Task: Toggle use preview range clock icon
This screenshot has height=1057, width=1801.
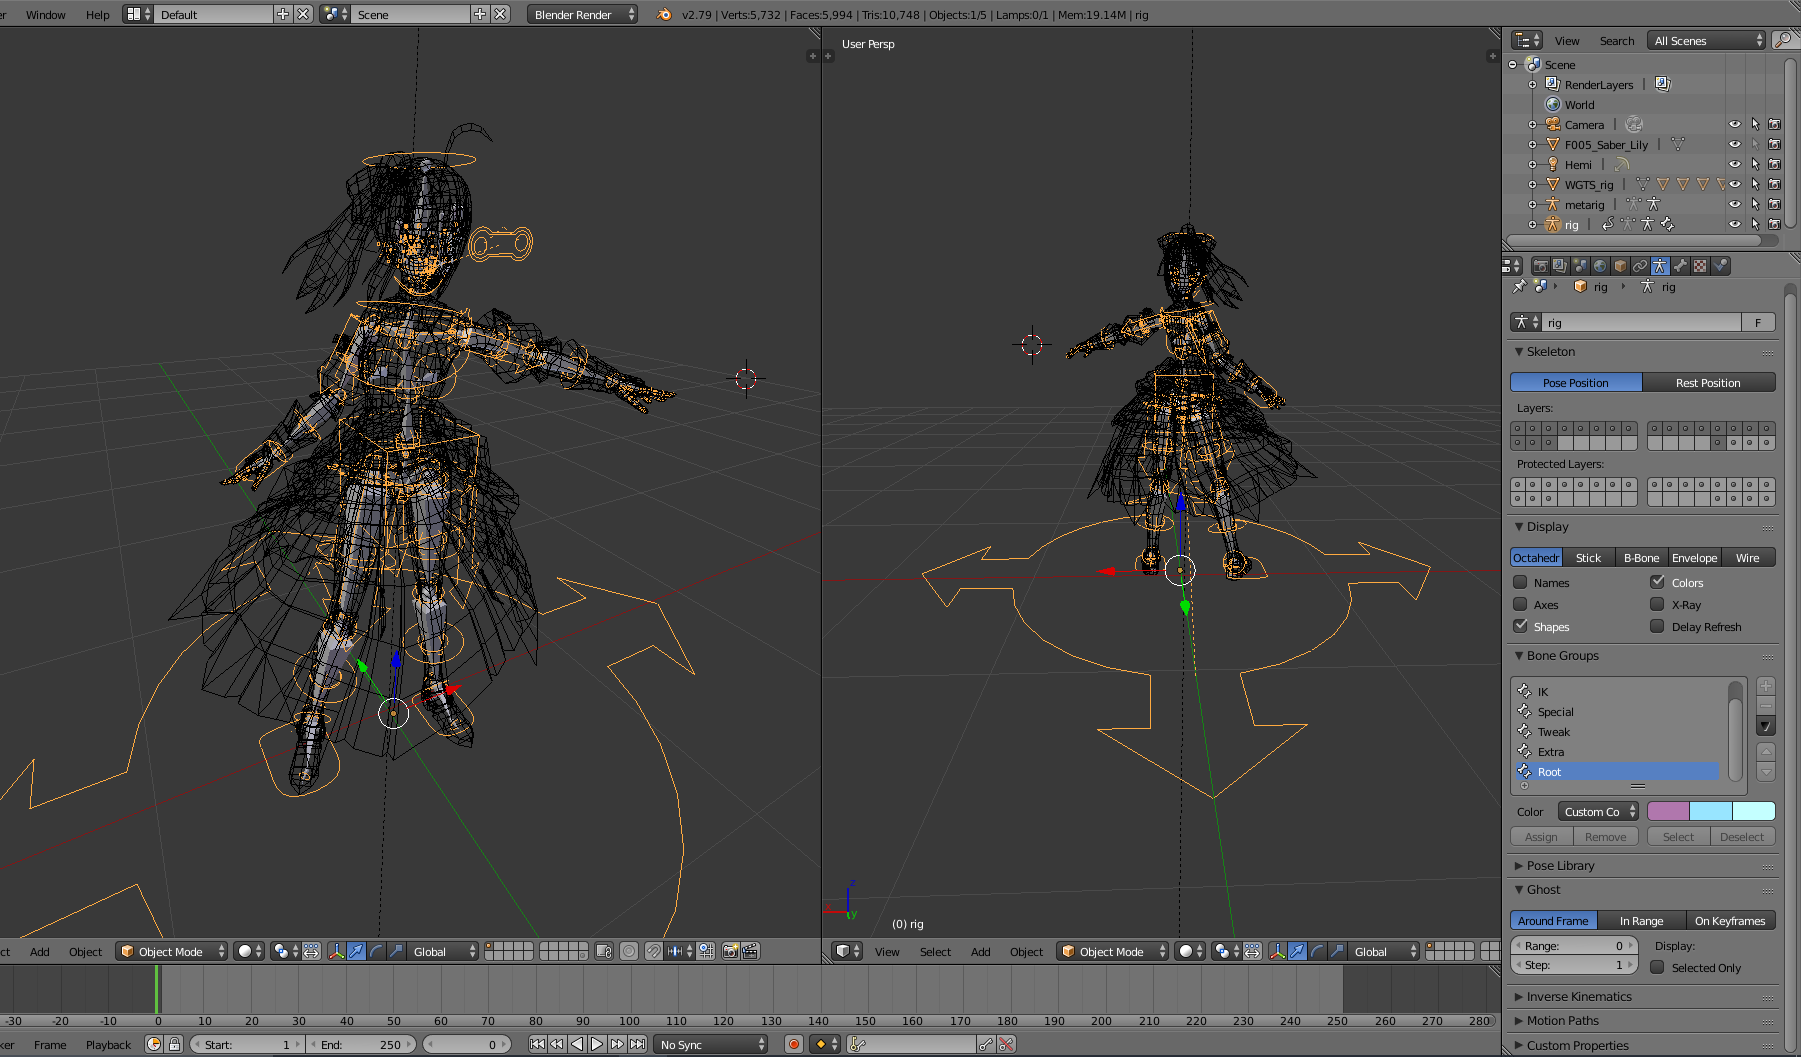Action: 154,1044
